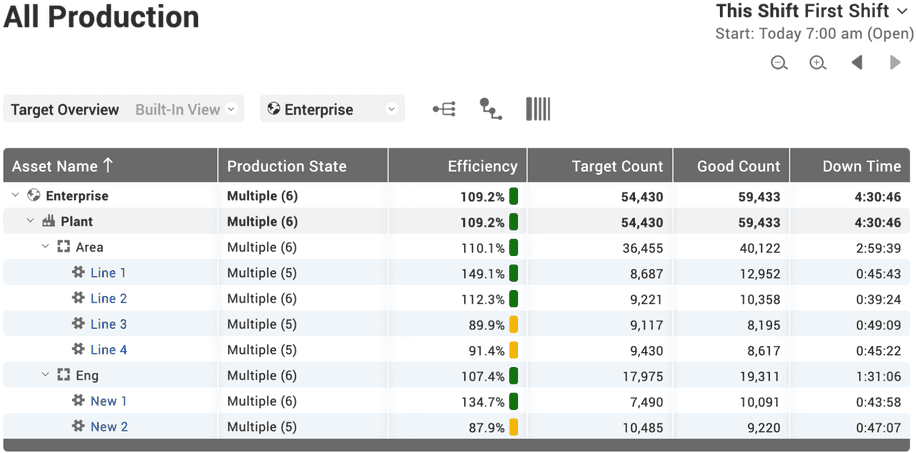The image size is (916, 453).
Task: Go to the previous shift period
Action: point(857,62)
